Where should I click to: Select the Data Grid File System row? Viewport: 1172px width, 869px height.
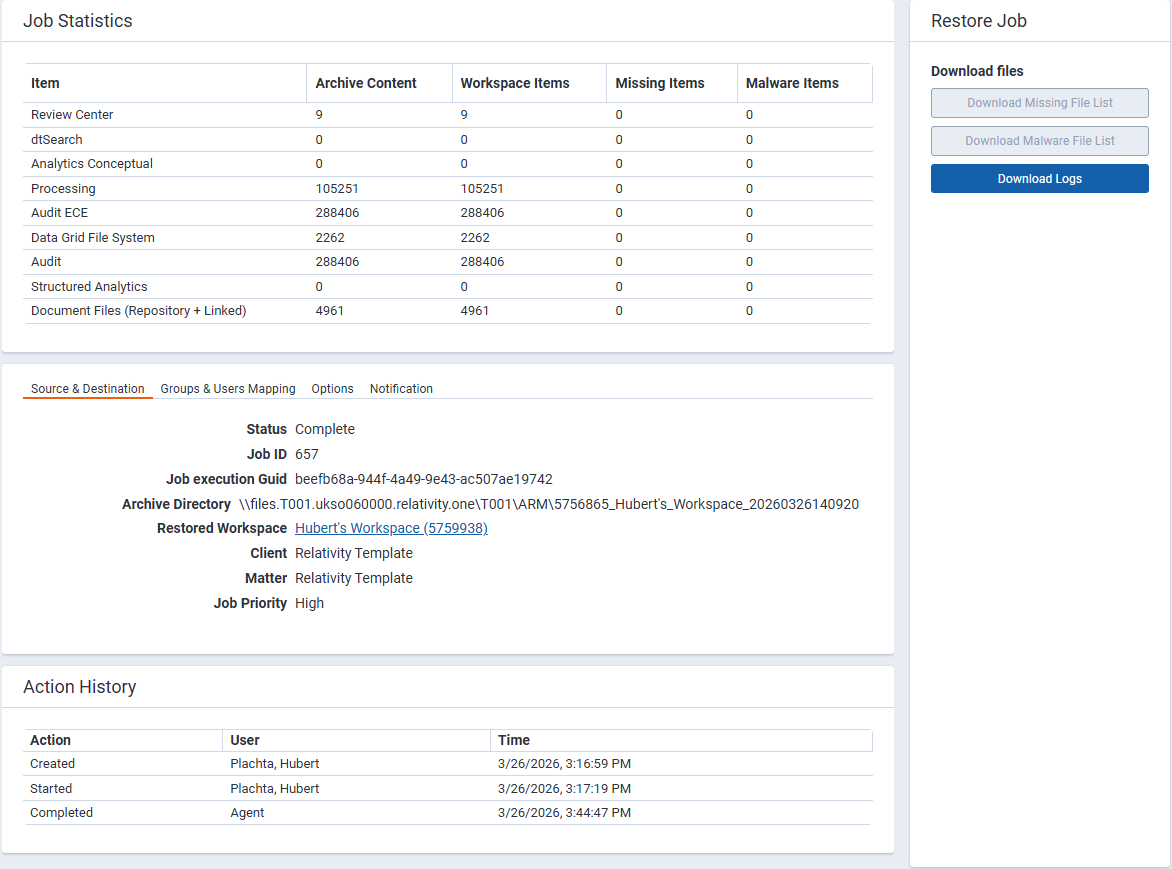448,238
